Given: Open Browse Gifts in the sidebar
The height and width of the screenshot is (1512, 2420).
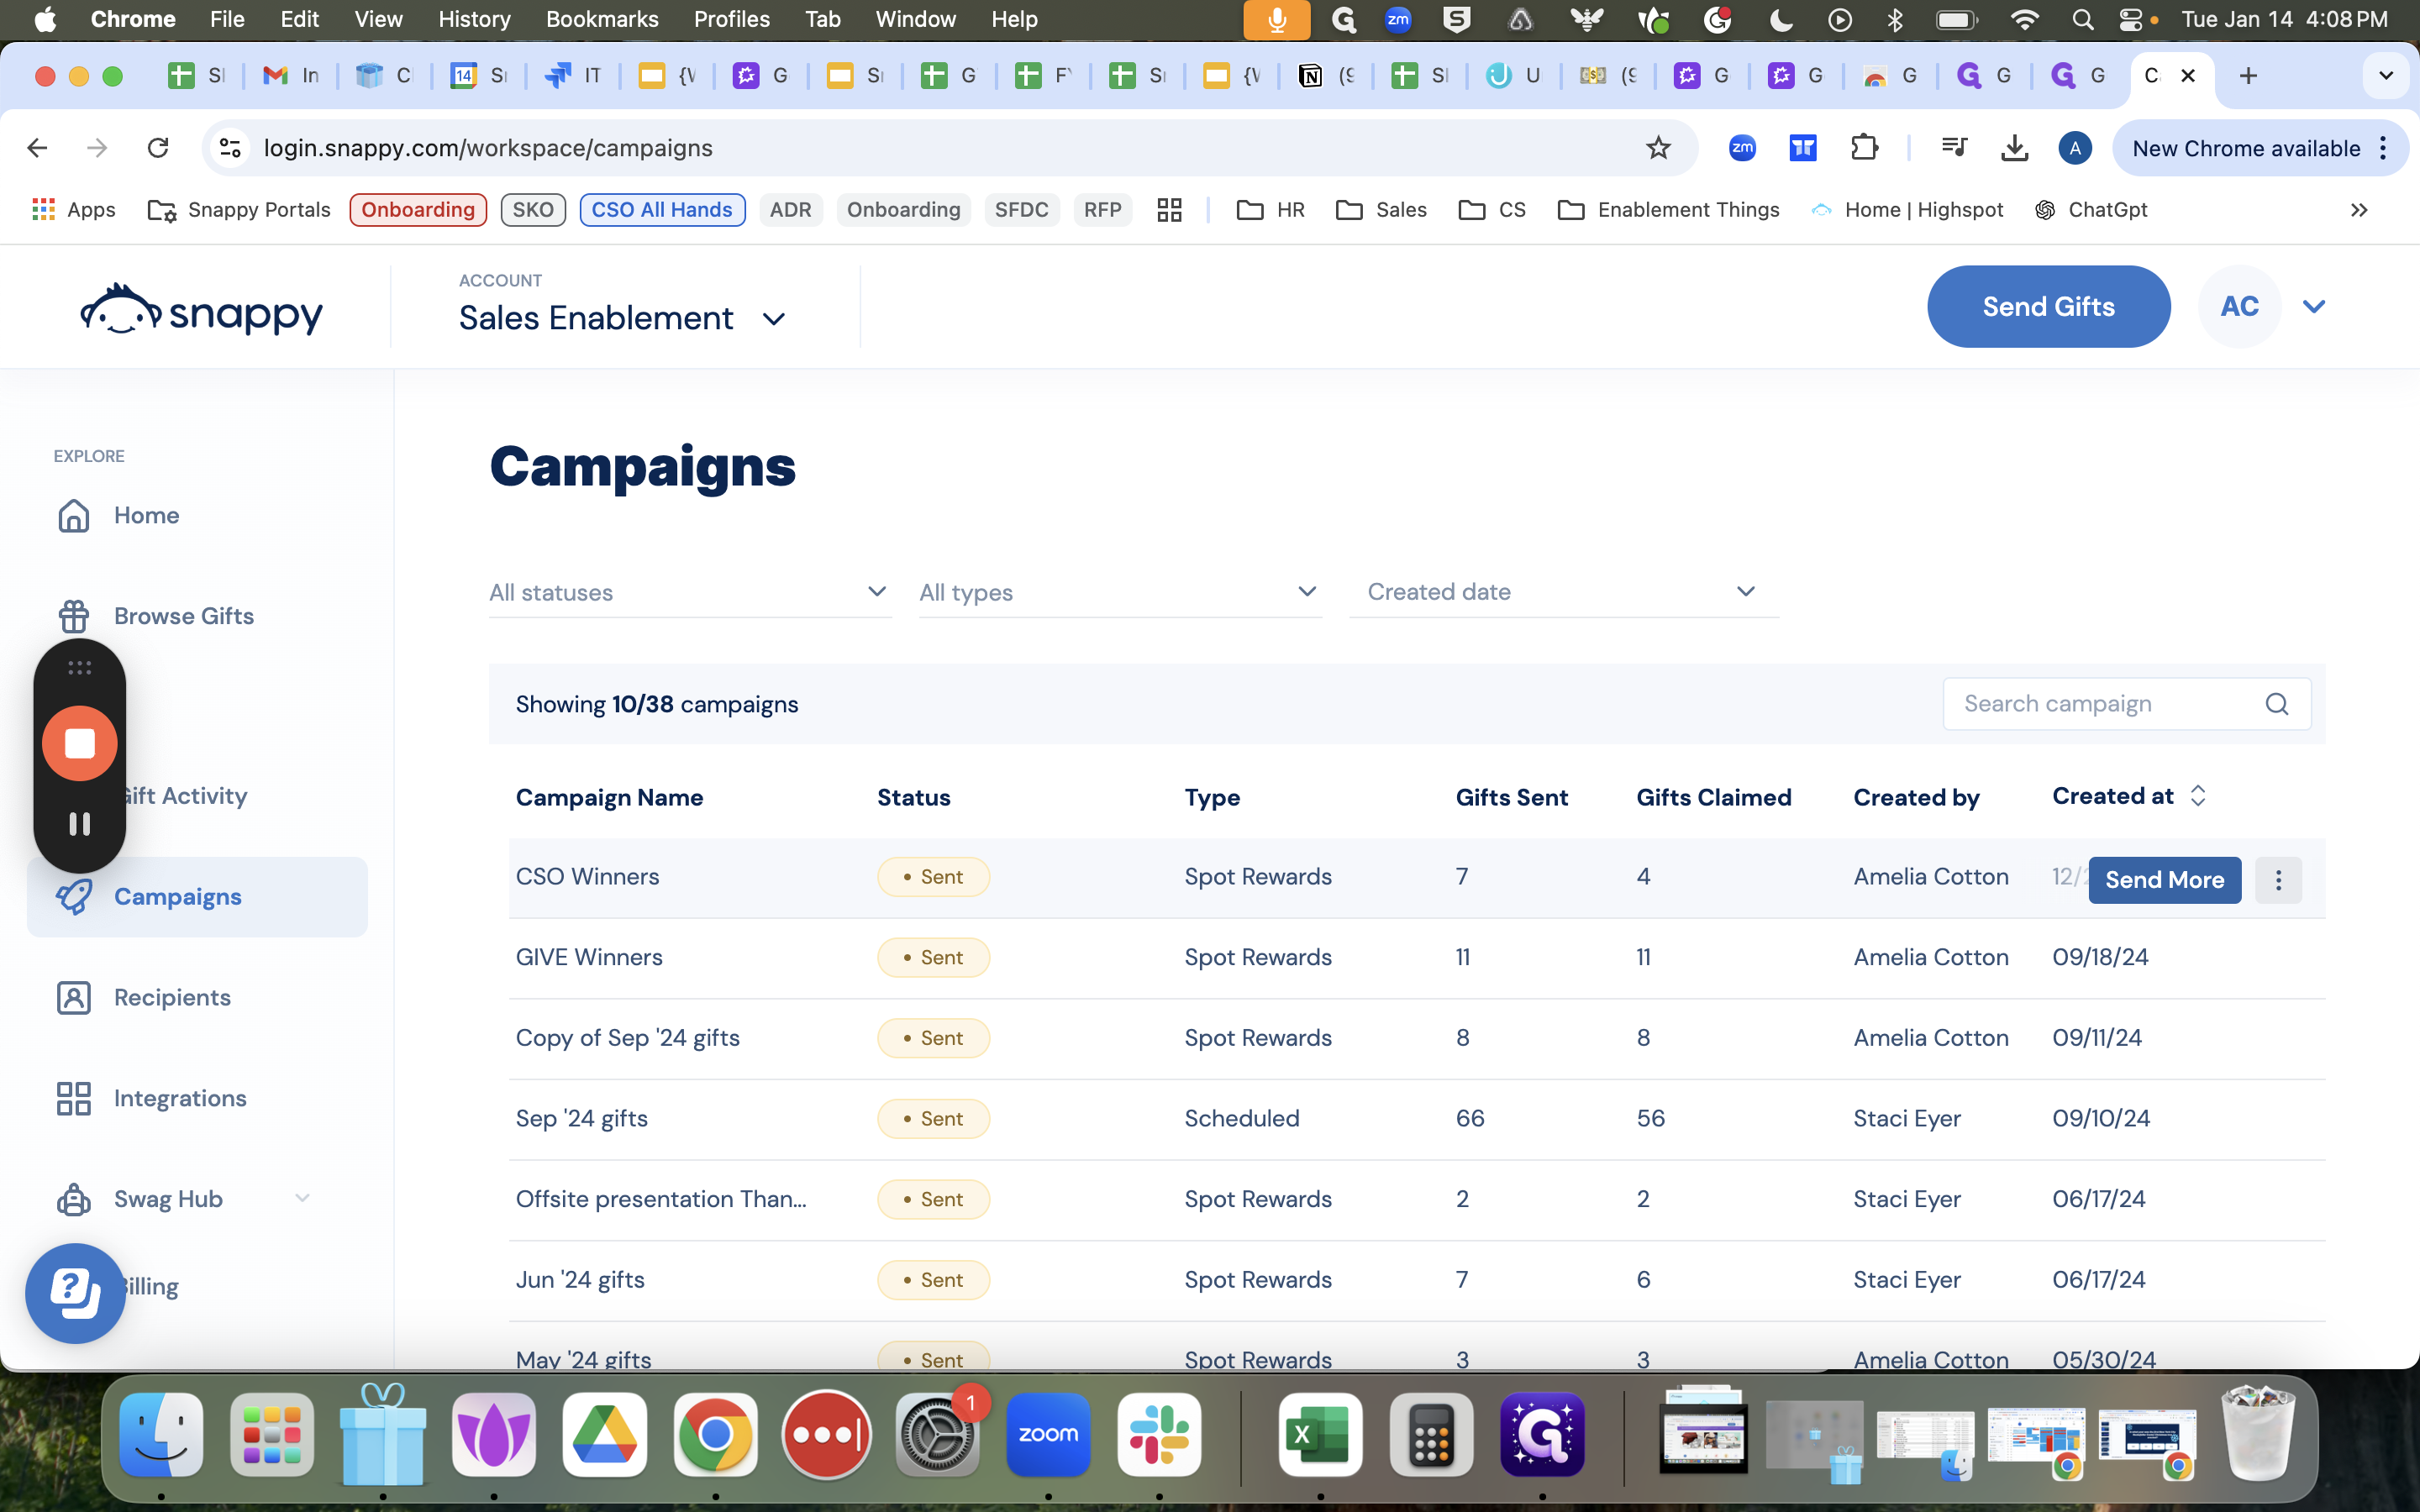Looking at the screenshot, I should [x=155, y=616].
